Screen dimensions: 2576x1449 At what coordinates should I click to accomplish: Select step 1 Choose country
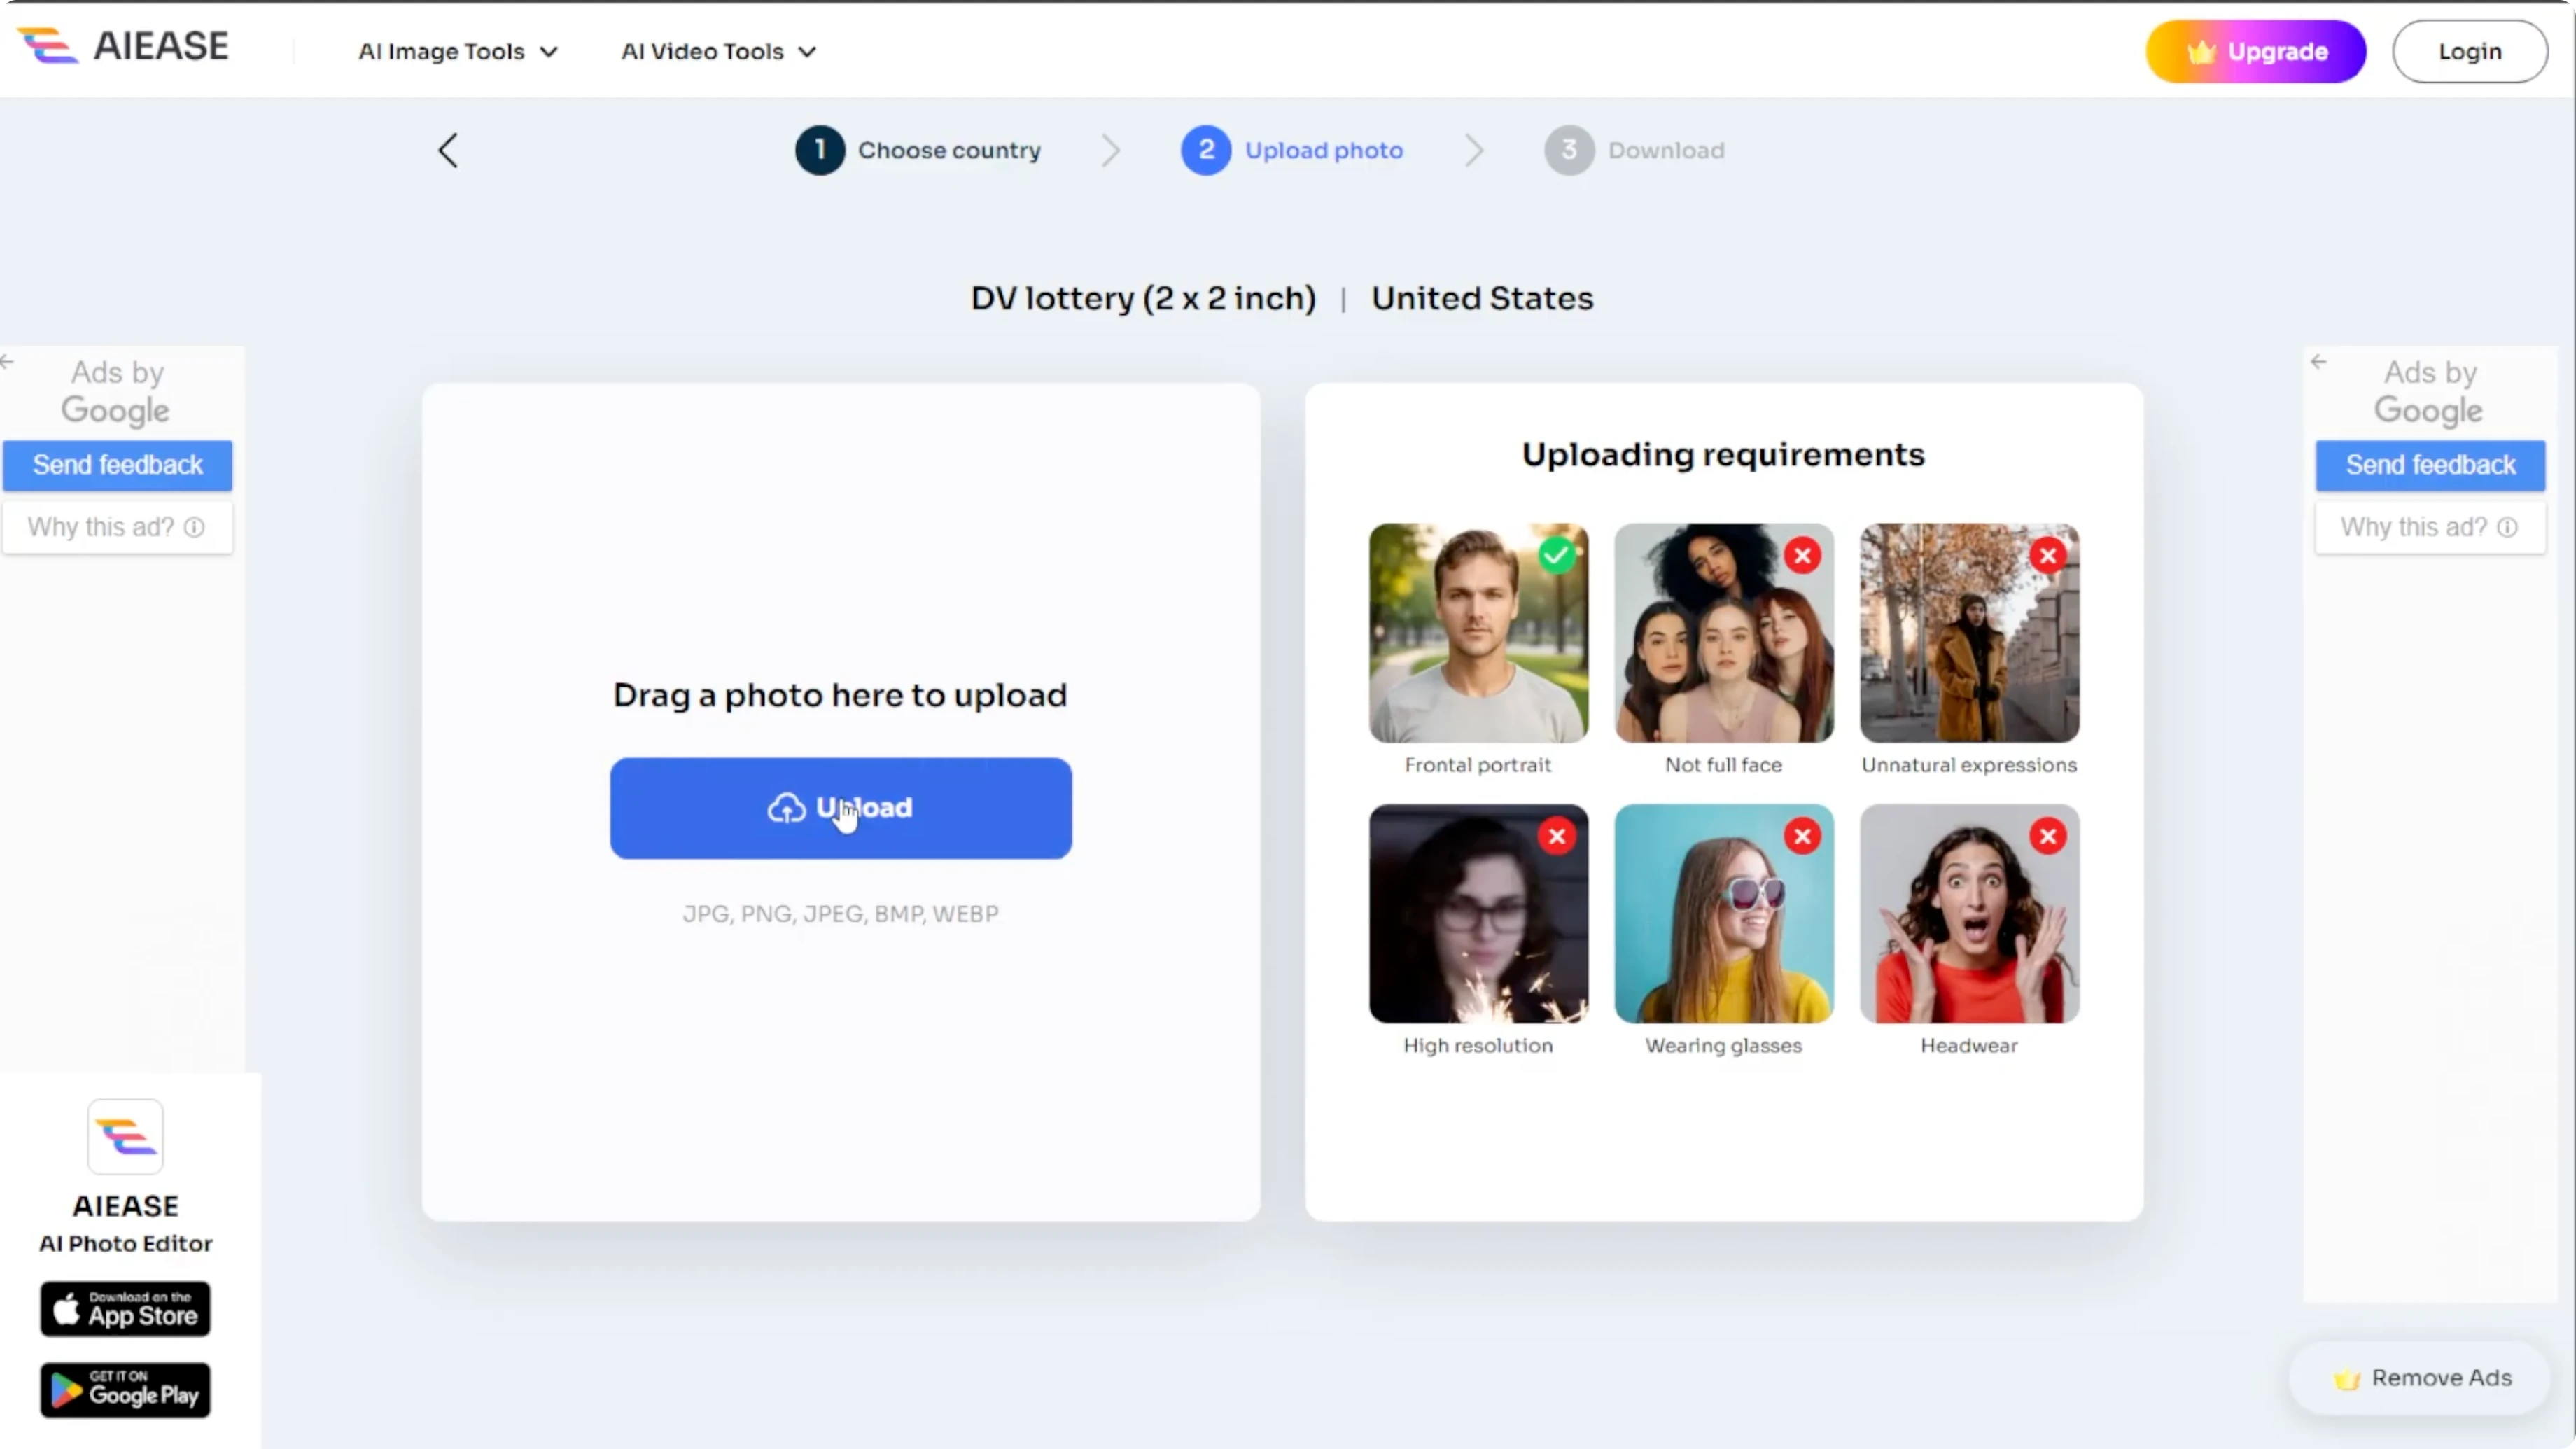tap(918, 150)
